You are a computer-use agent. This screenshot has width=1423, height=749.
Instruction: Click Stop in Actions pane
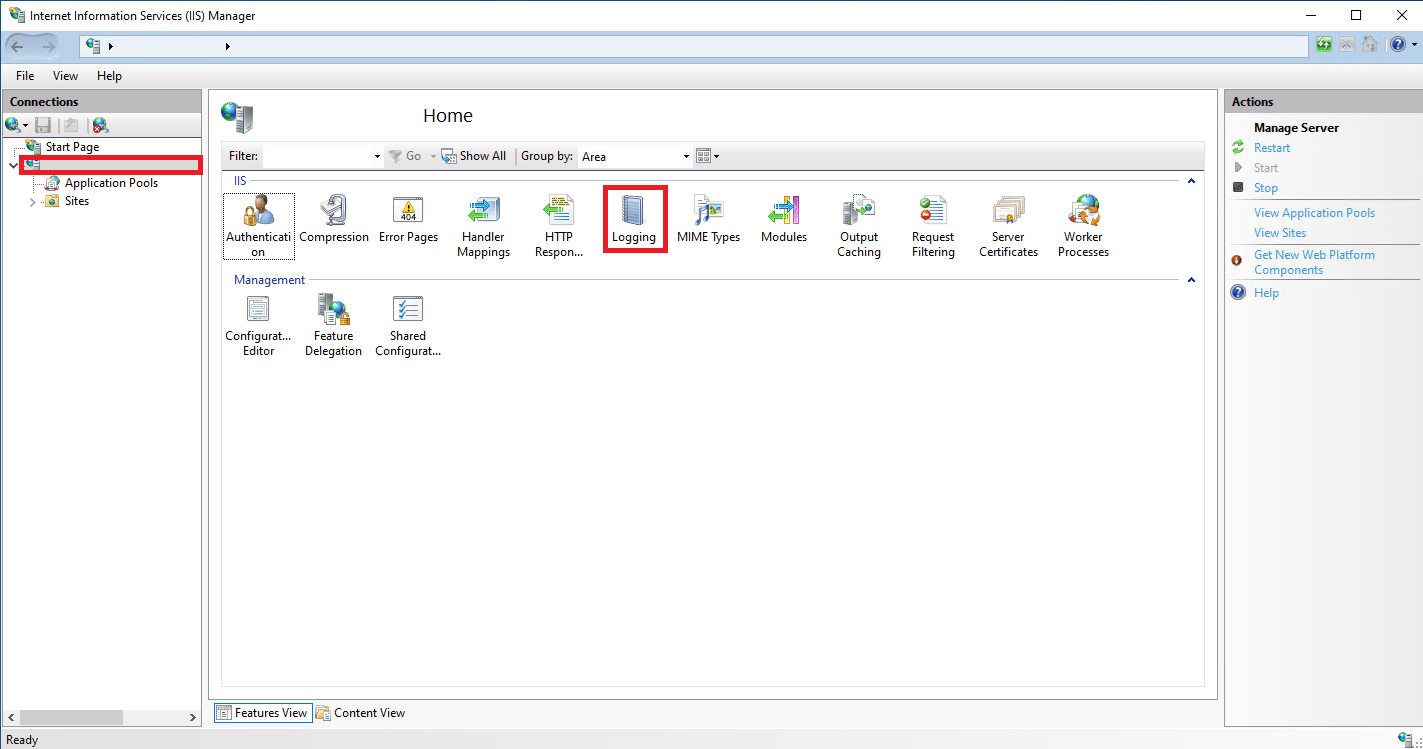point(1266,188)
